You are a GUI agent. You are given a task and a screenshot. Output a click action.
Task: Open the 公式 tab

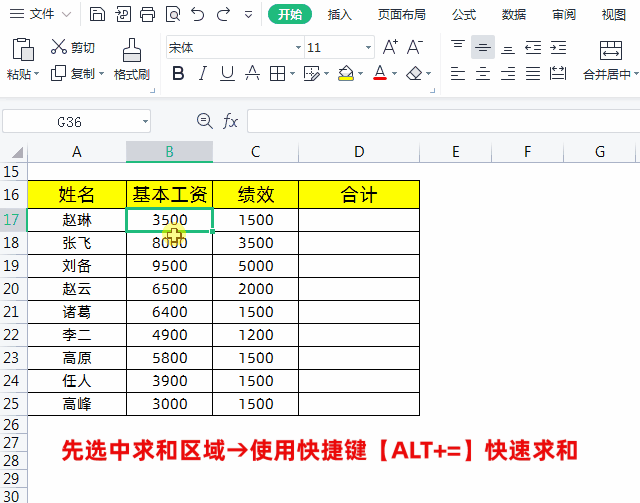464,15
